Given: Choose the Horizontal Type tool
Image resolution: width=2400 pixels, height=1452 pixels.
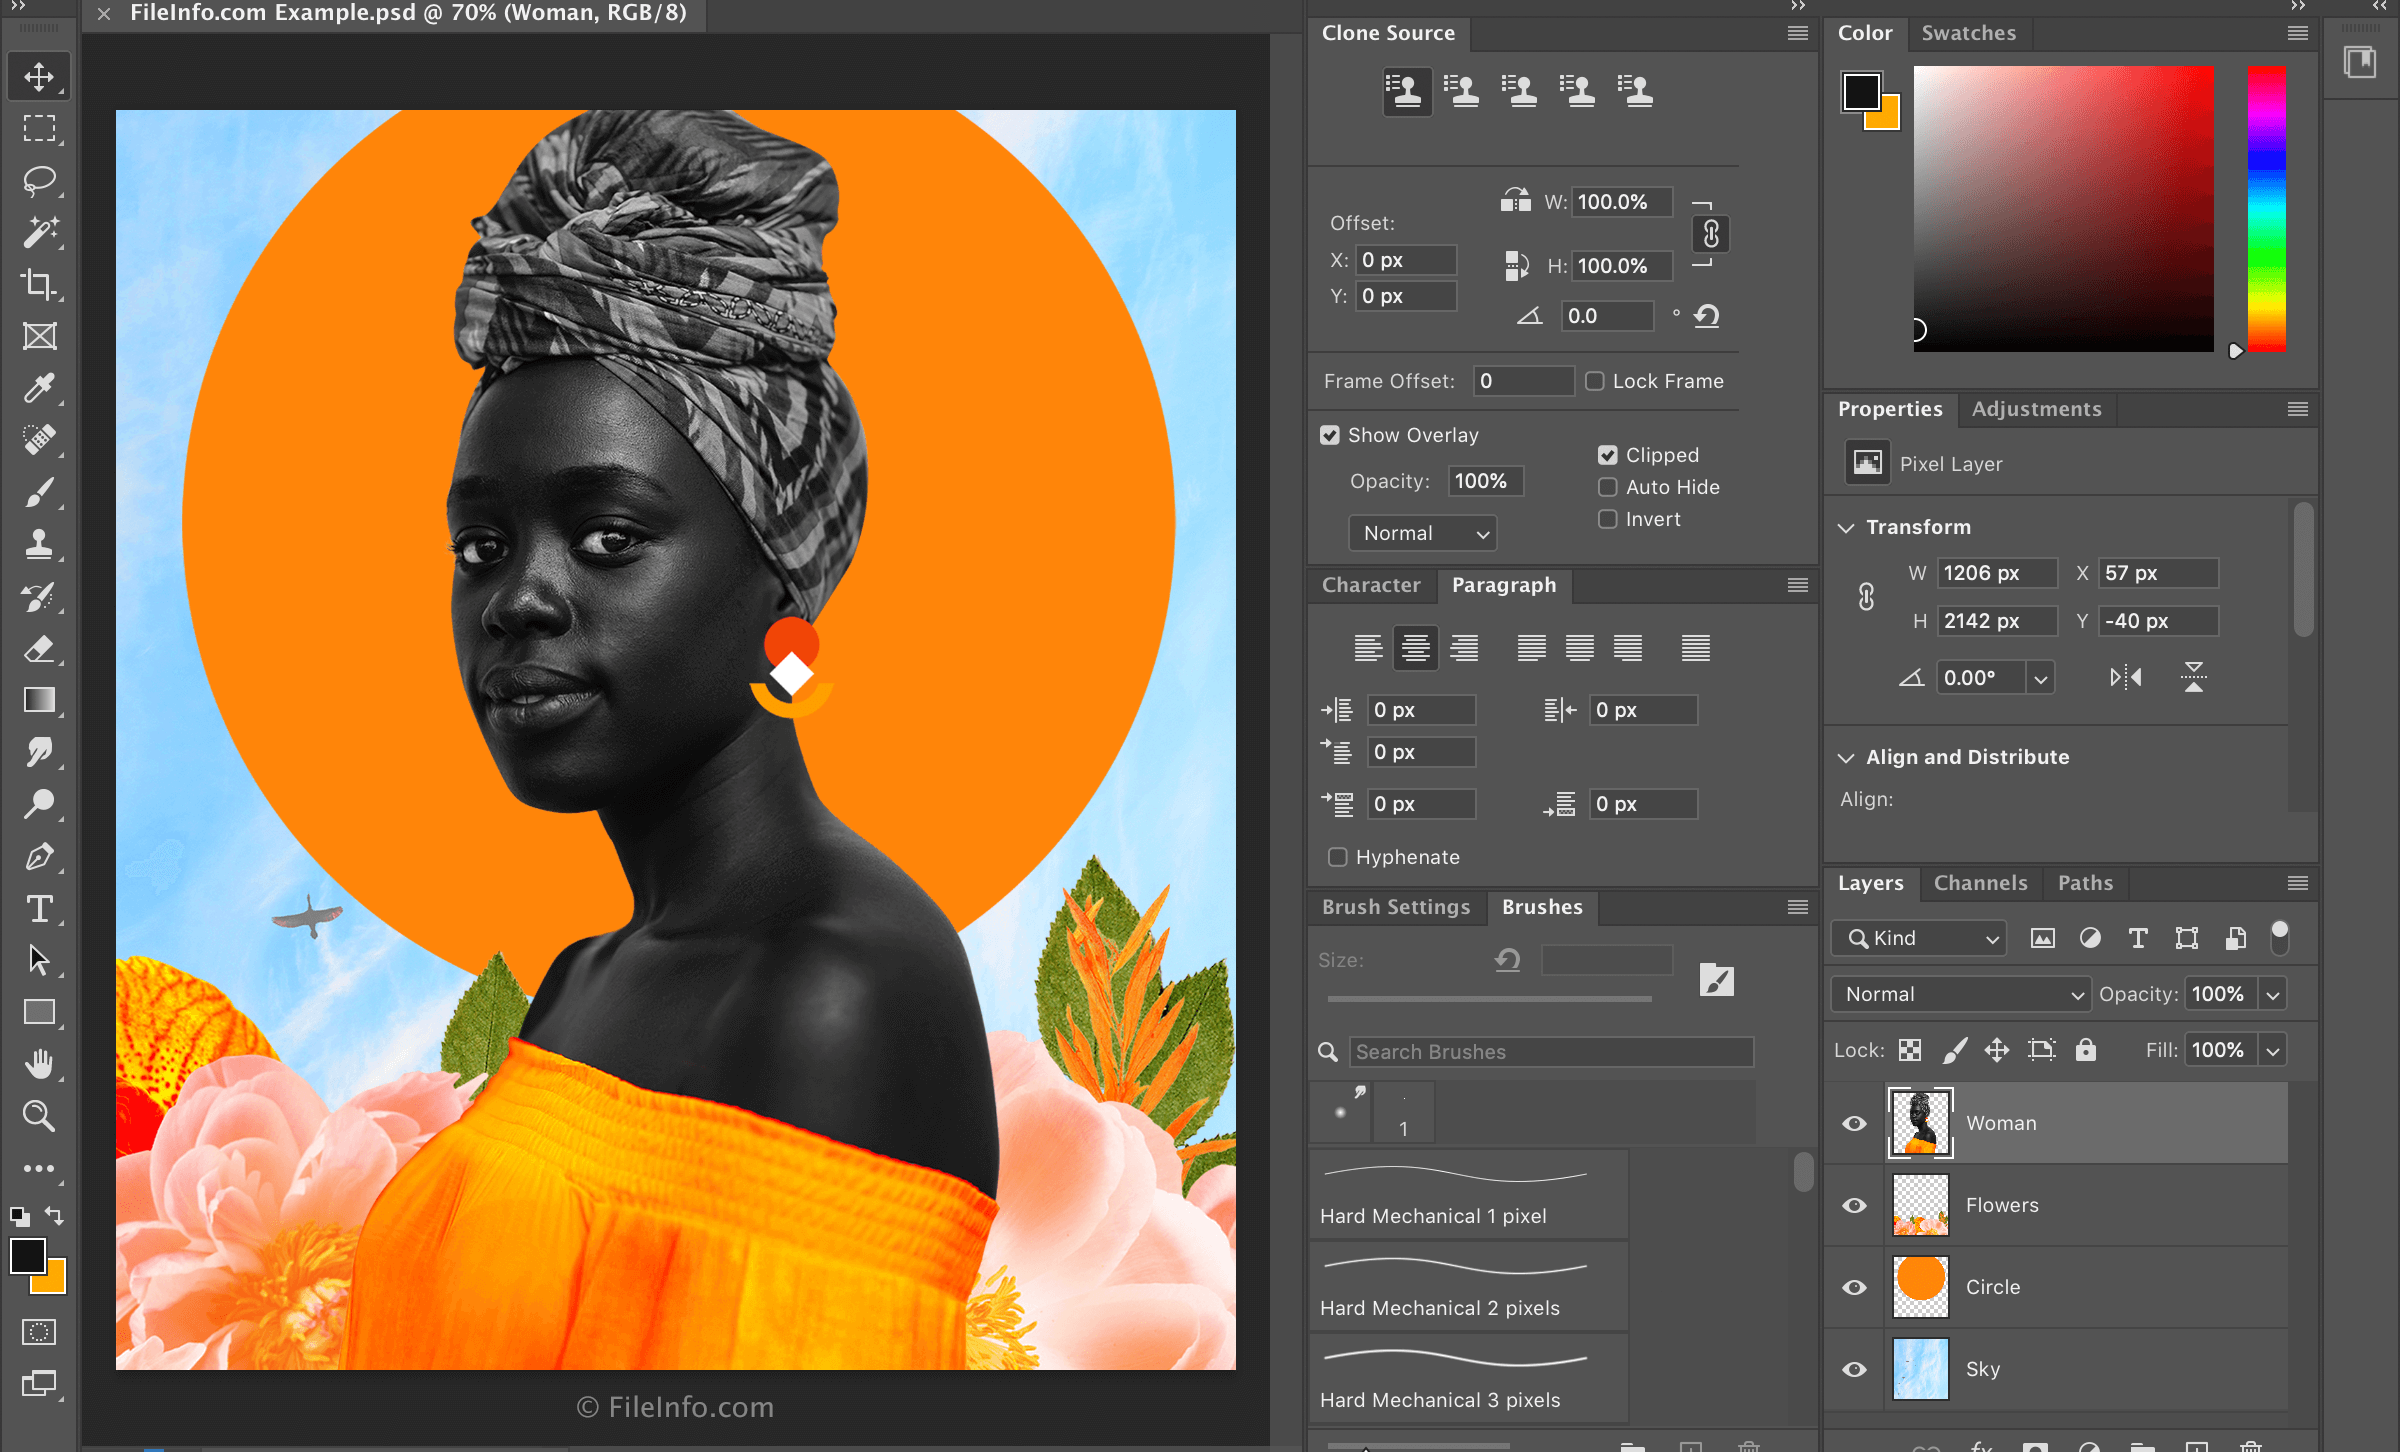Looking at the screenshot, I should click(x=39, y=909).
